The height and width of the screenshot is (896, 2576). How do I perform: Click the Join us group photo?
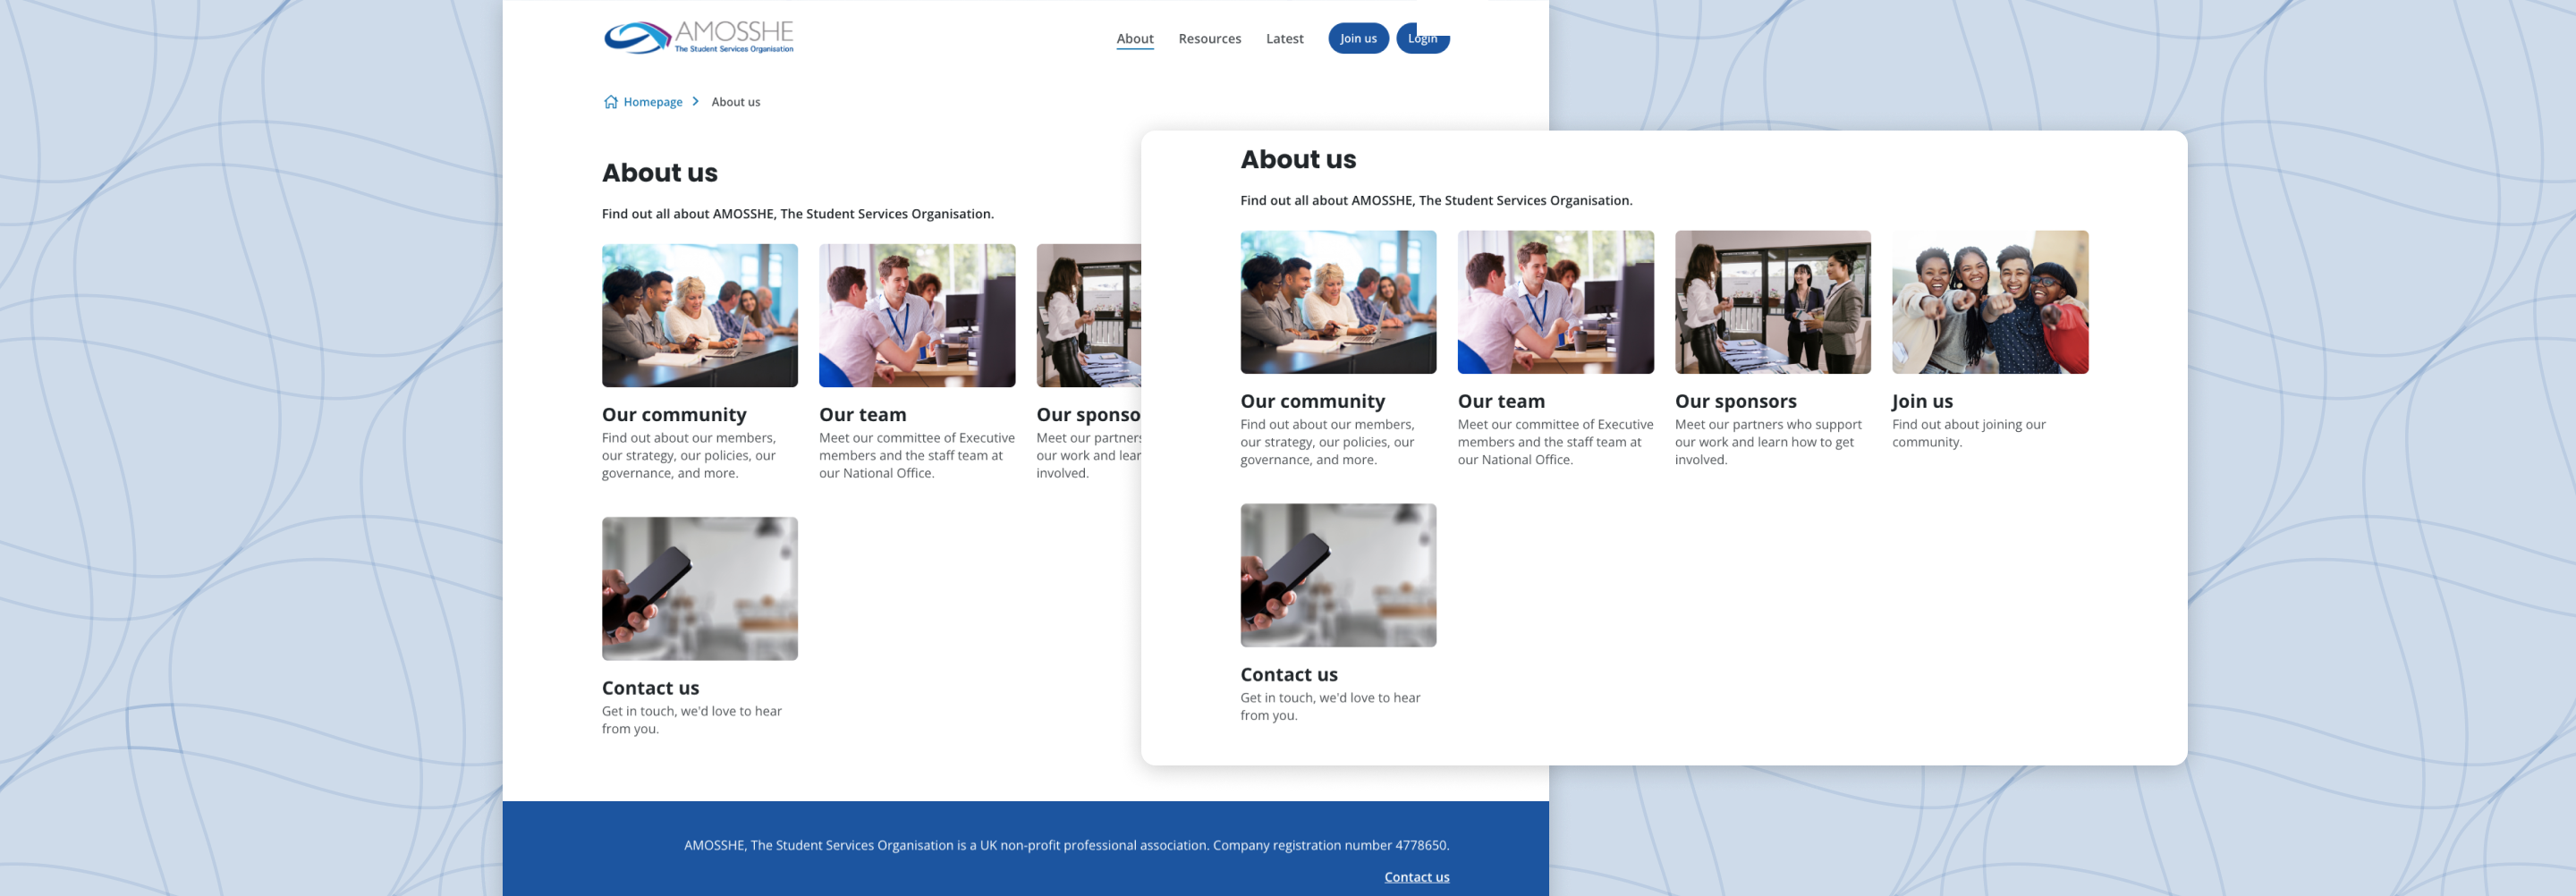pos(1989,301)
